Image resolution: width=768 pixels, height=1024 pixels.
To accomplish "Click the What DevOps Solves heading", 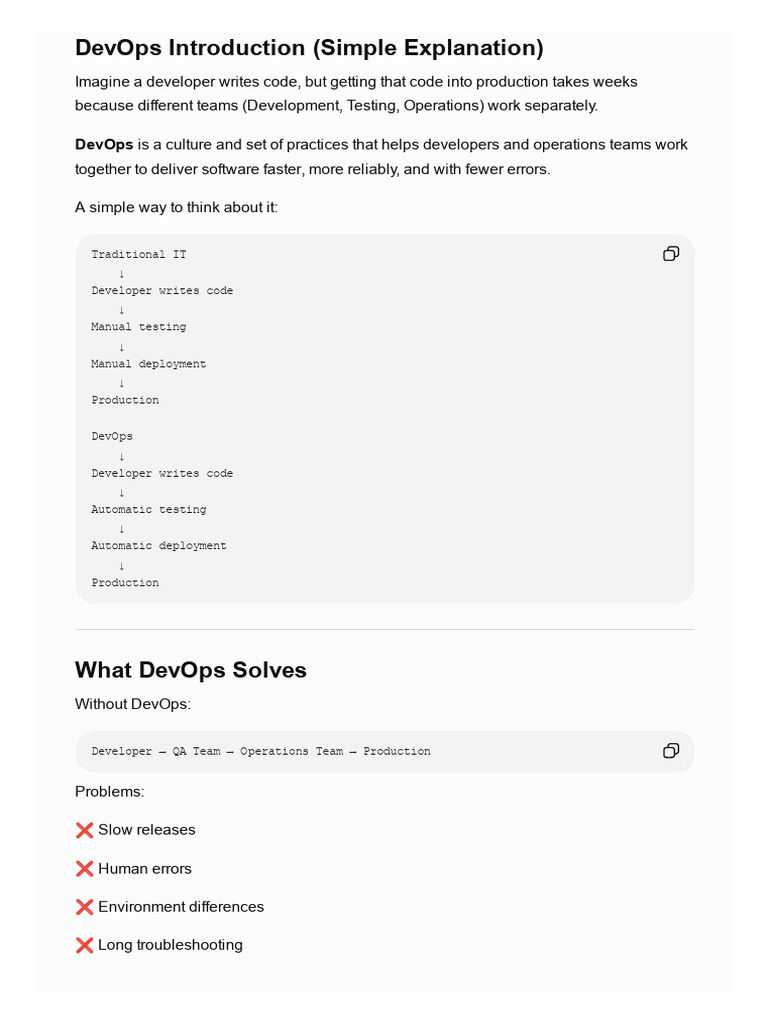I will [191, 670].
